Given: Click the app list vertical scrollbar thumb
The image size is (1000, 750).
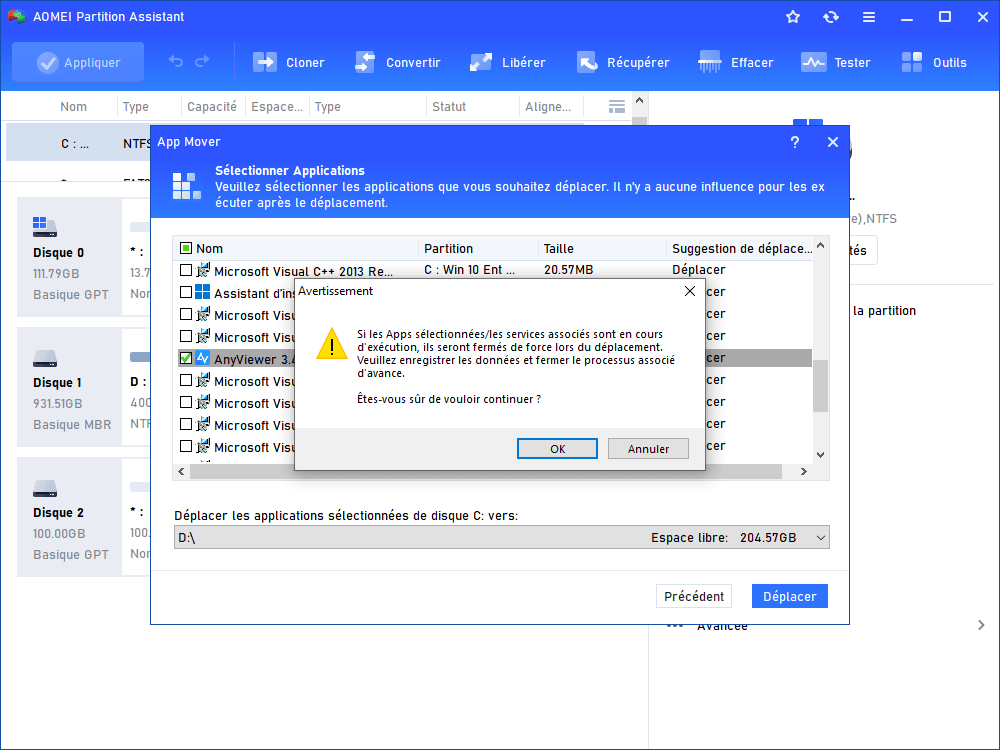Looking at the screenshot, I should 821,386.
